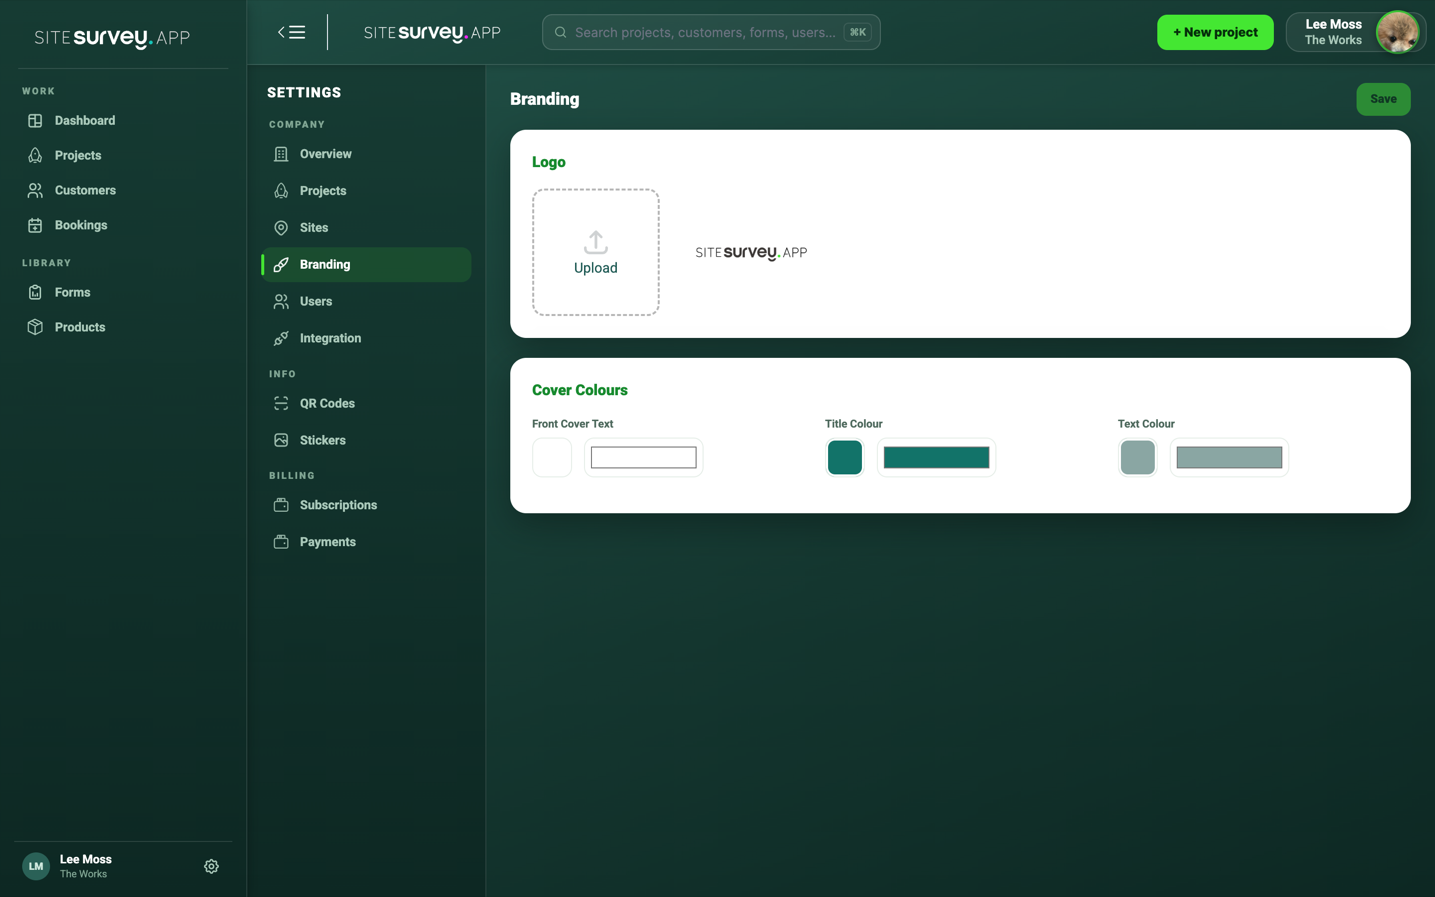
Task: Click the uploaded SiteSurvey.app logo preview
Action: pos(751,253)
